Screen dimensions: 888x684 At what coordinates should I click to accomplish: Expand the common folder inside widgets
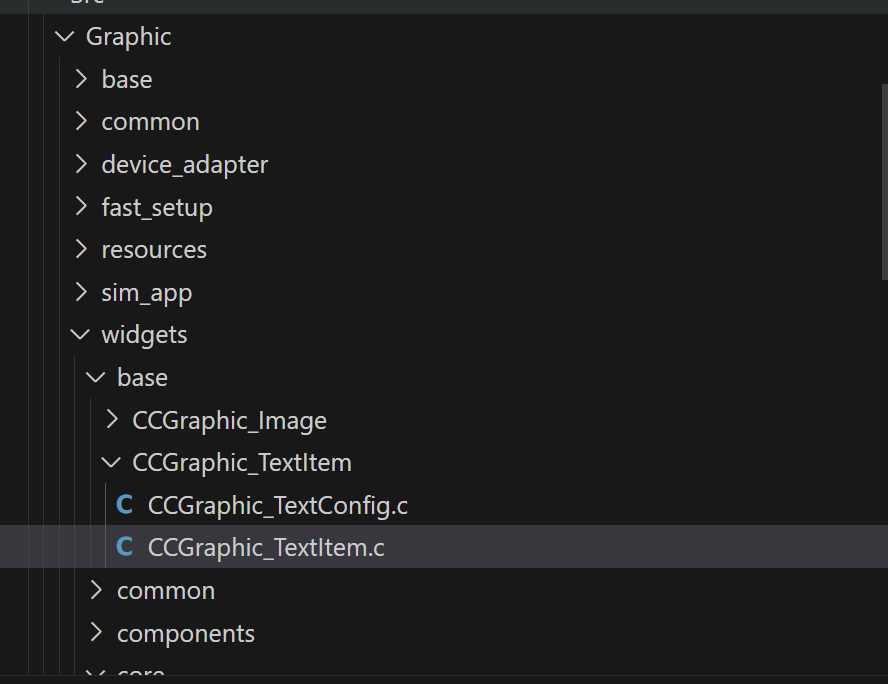coord(96,591)
